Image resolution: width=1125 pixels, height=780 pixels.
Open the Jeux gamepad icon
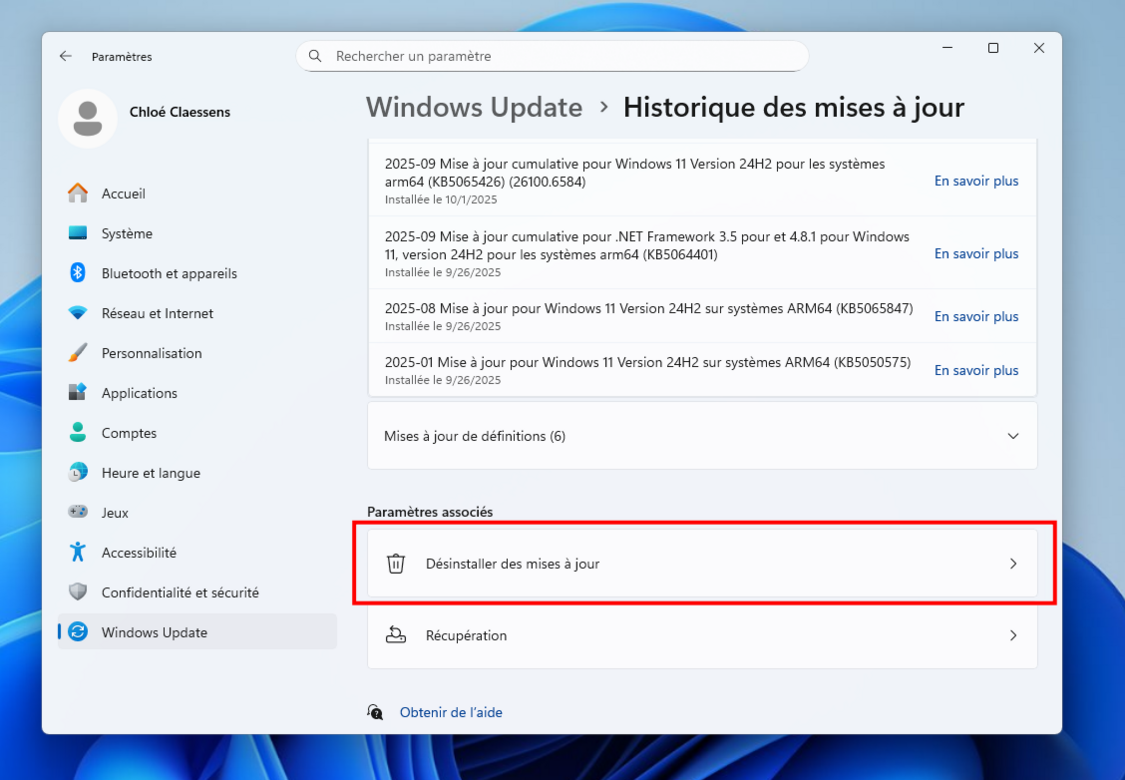tap(78, 512)
